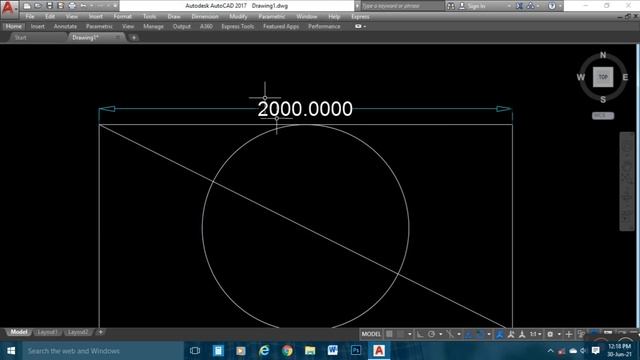The width and height of the screenshot is (640, 360).
Task: Open the AutoCAD application menu logo
Action: click(x=8, y=8)
